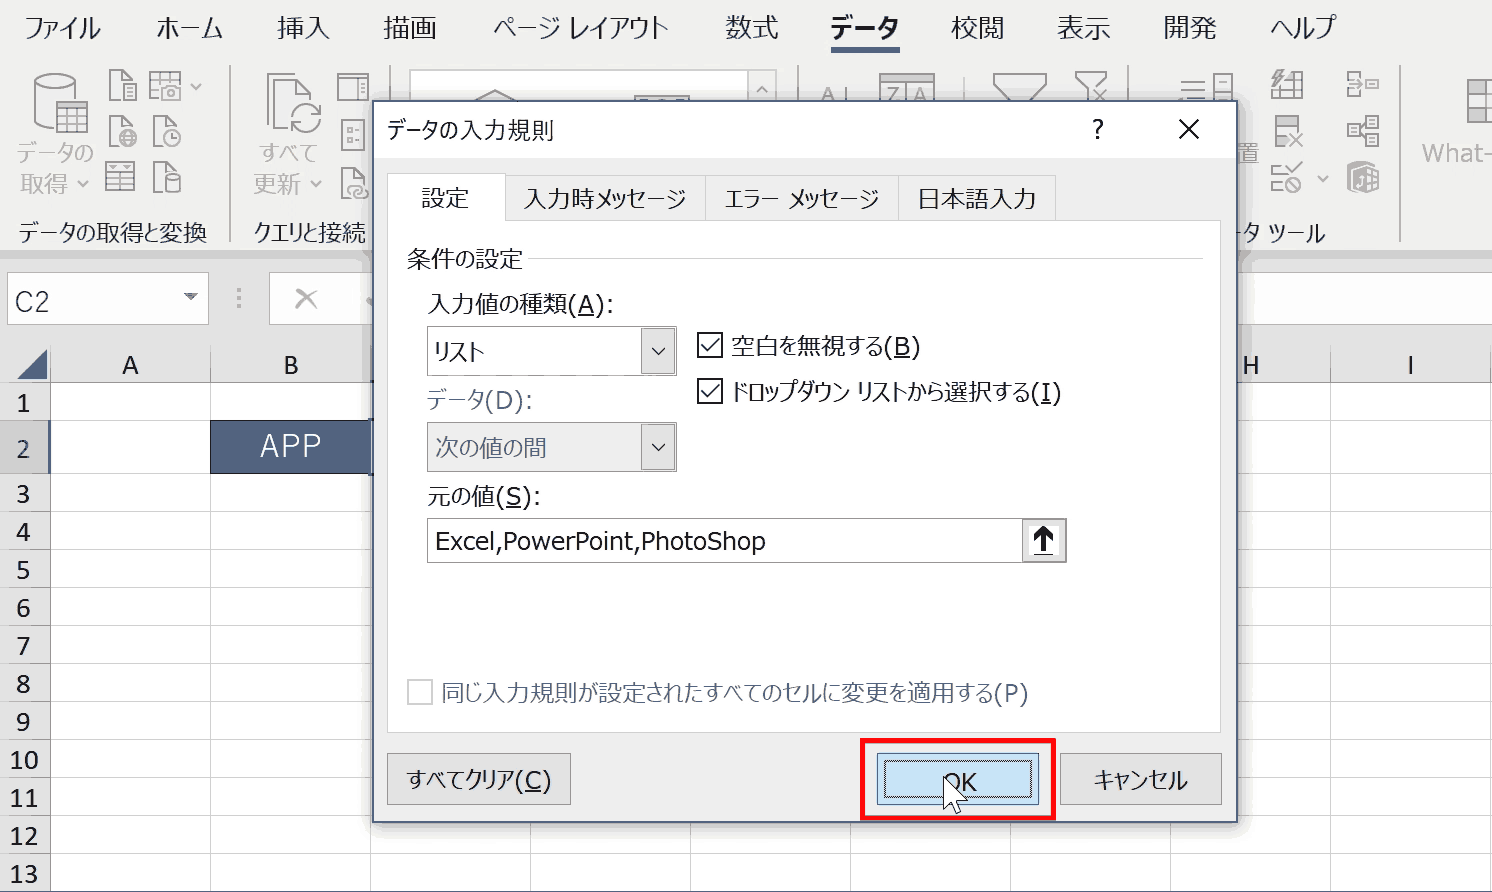Viewport: 1492px width, 892px height.
Task: Switch to the 日本語入力 dialog tab
Action: click(x=977, y=199)
